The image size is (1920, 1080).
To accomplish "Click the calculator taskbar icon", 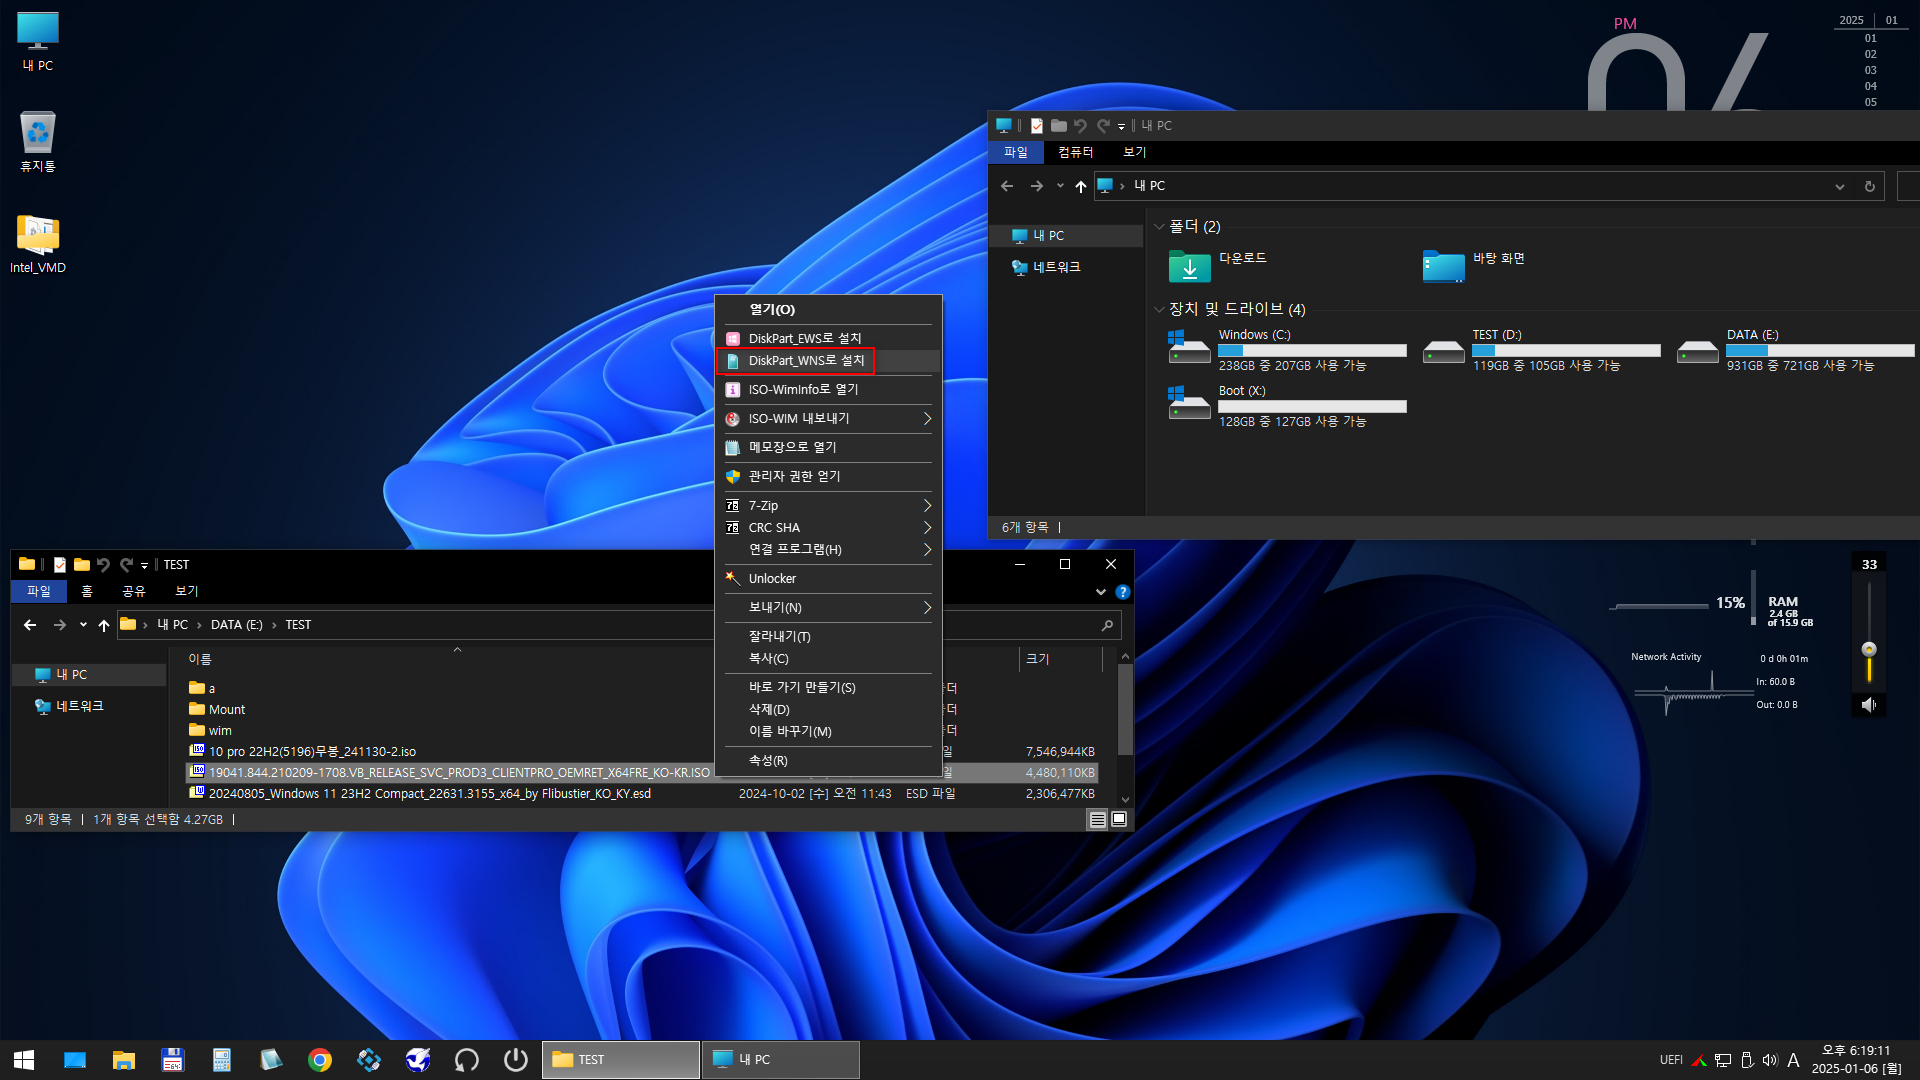I will (x=222, y=1060).
